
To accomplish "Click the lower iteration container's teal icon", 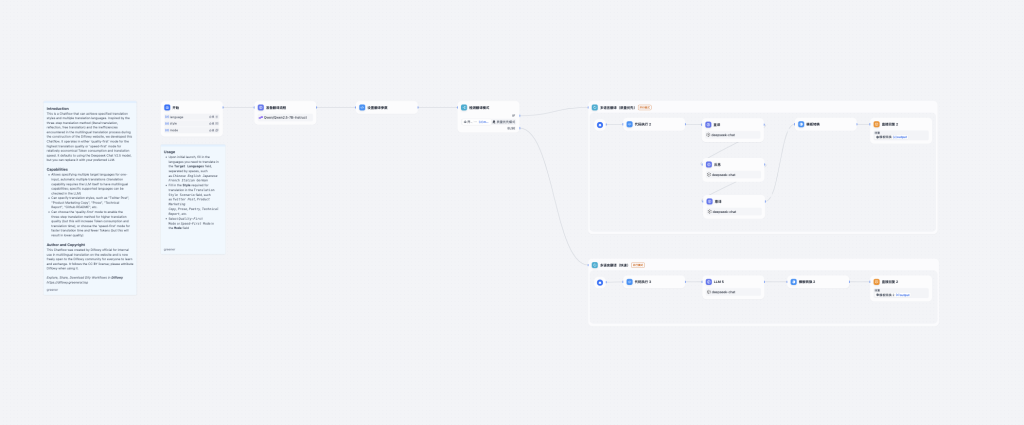I will click(x=594, y=265).
